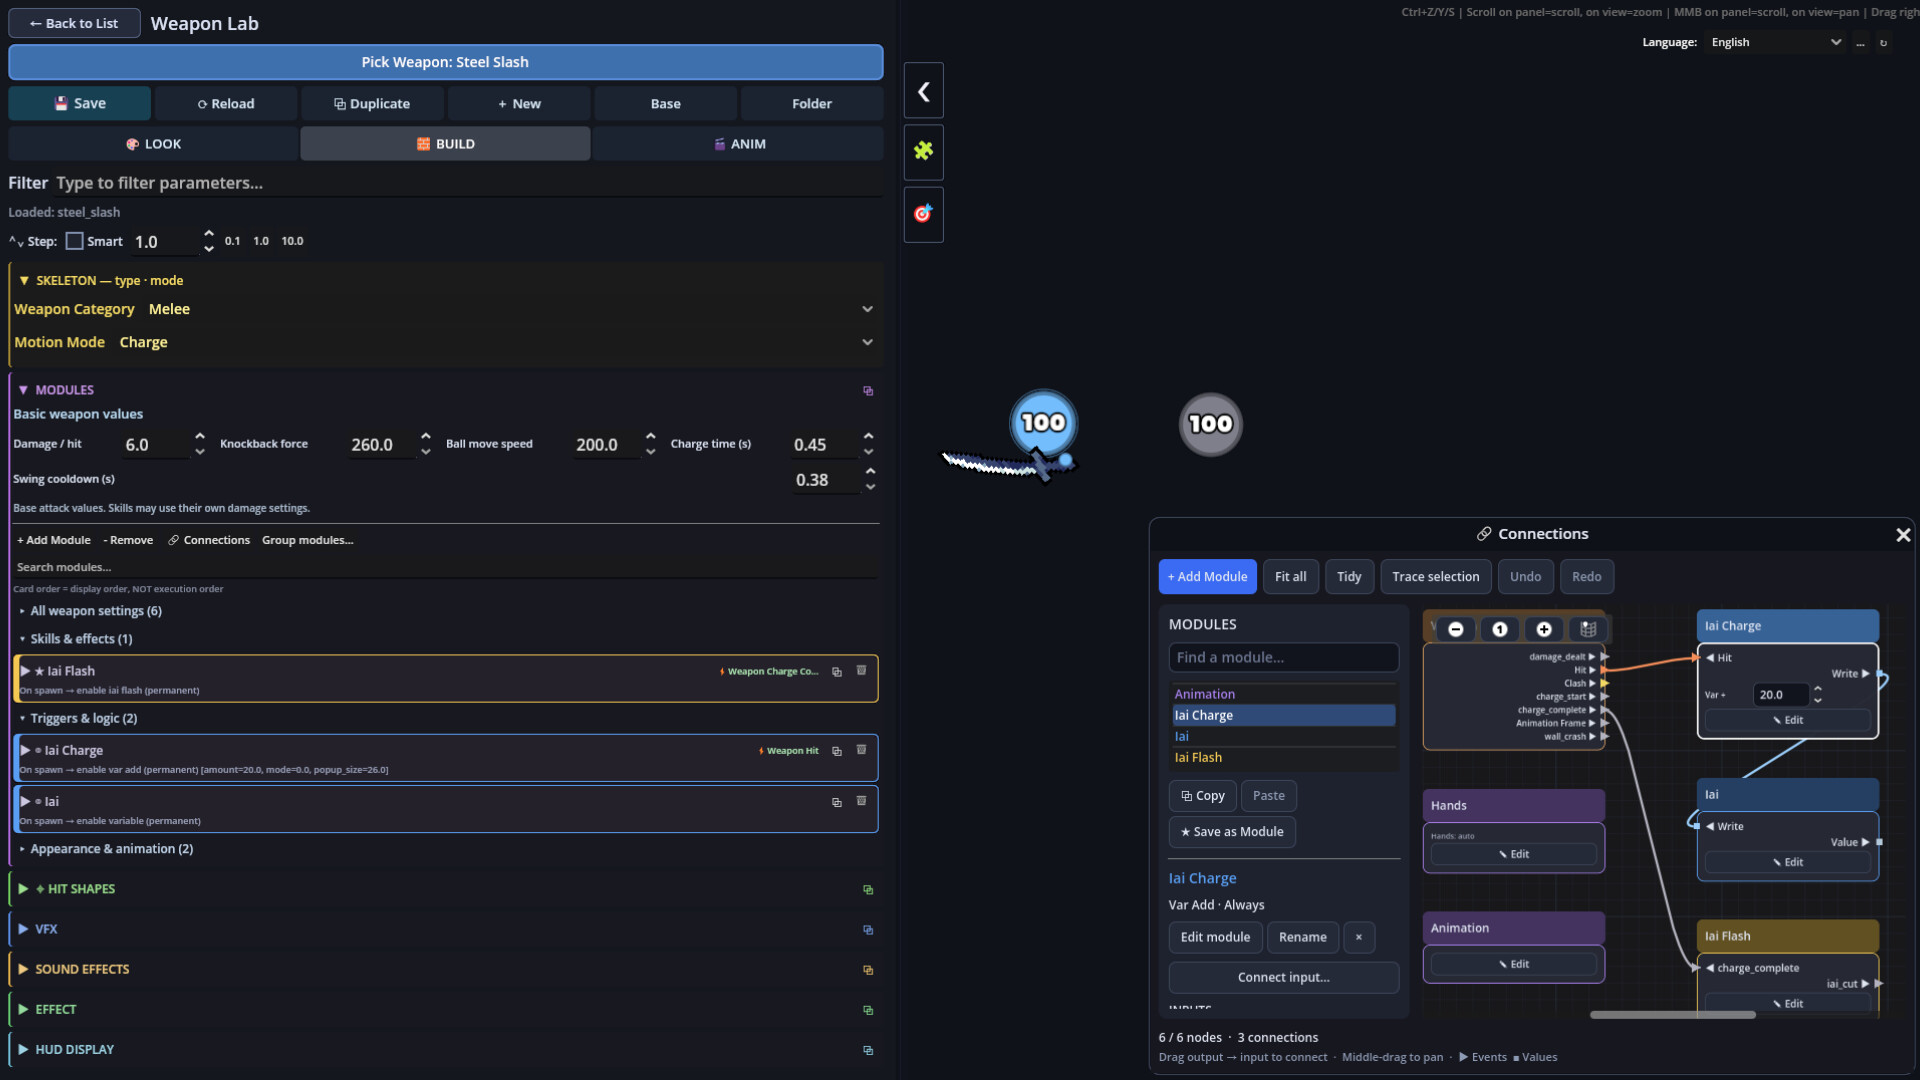
Task: Collapse the side panel with the chevron arrow
Action: tap(923, 91)
